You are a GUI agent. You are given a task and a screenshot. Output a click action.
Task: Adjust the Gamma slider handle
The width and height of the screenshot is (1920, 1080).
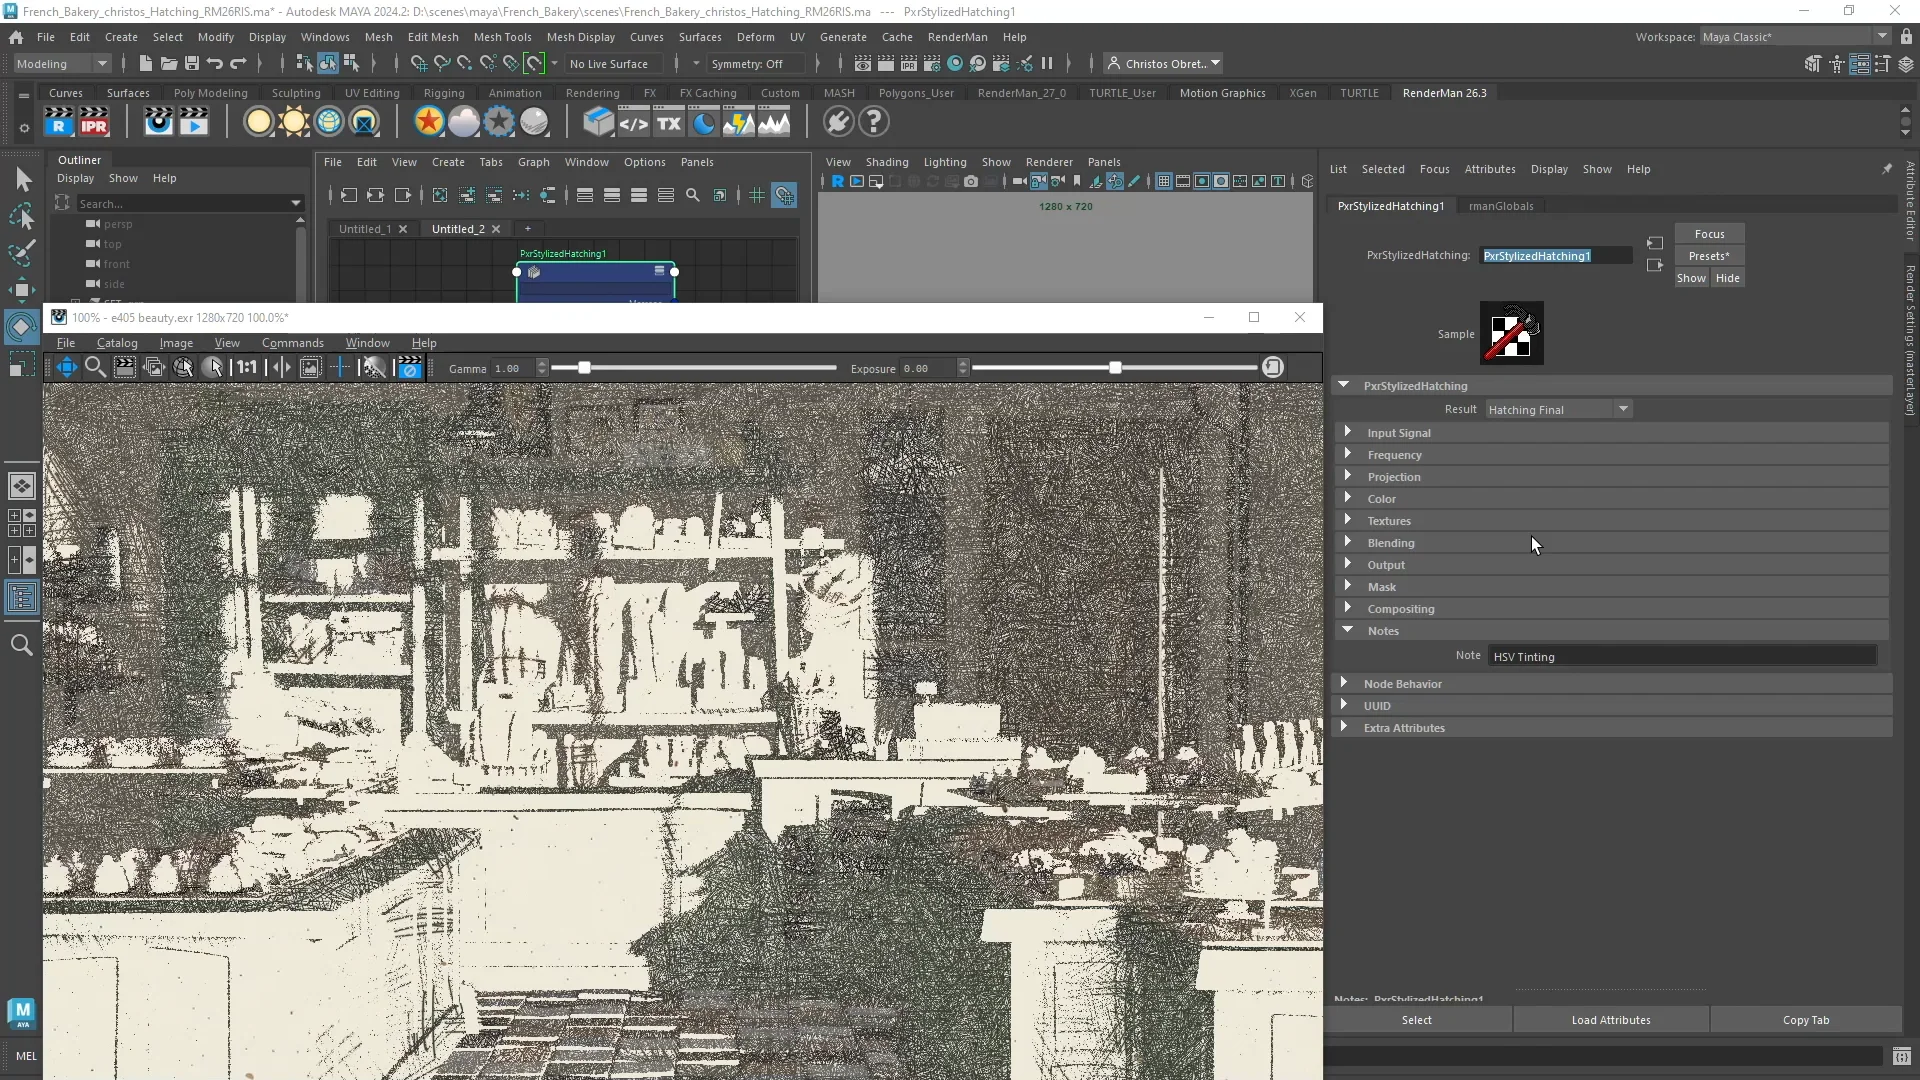coord(584,368)
